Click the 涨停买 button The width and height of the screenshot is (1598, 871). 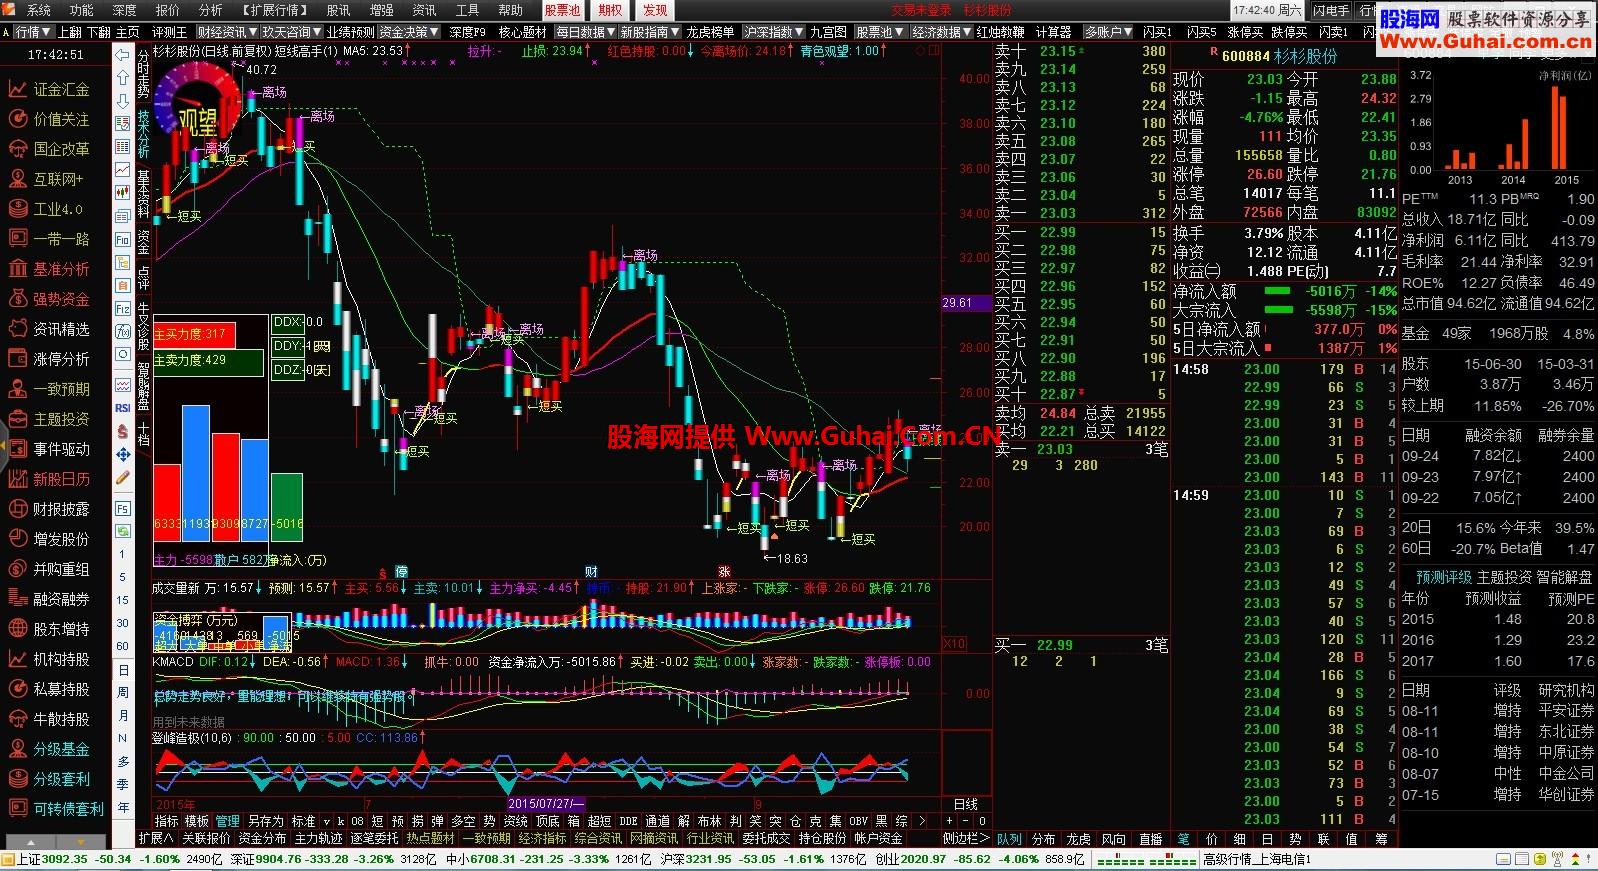[x=1245, y=32]
